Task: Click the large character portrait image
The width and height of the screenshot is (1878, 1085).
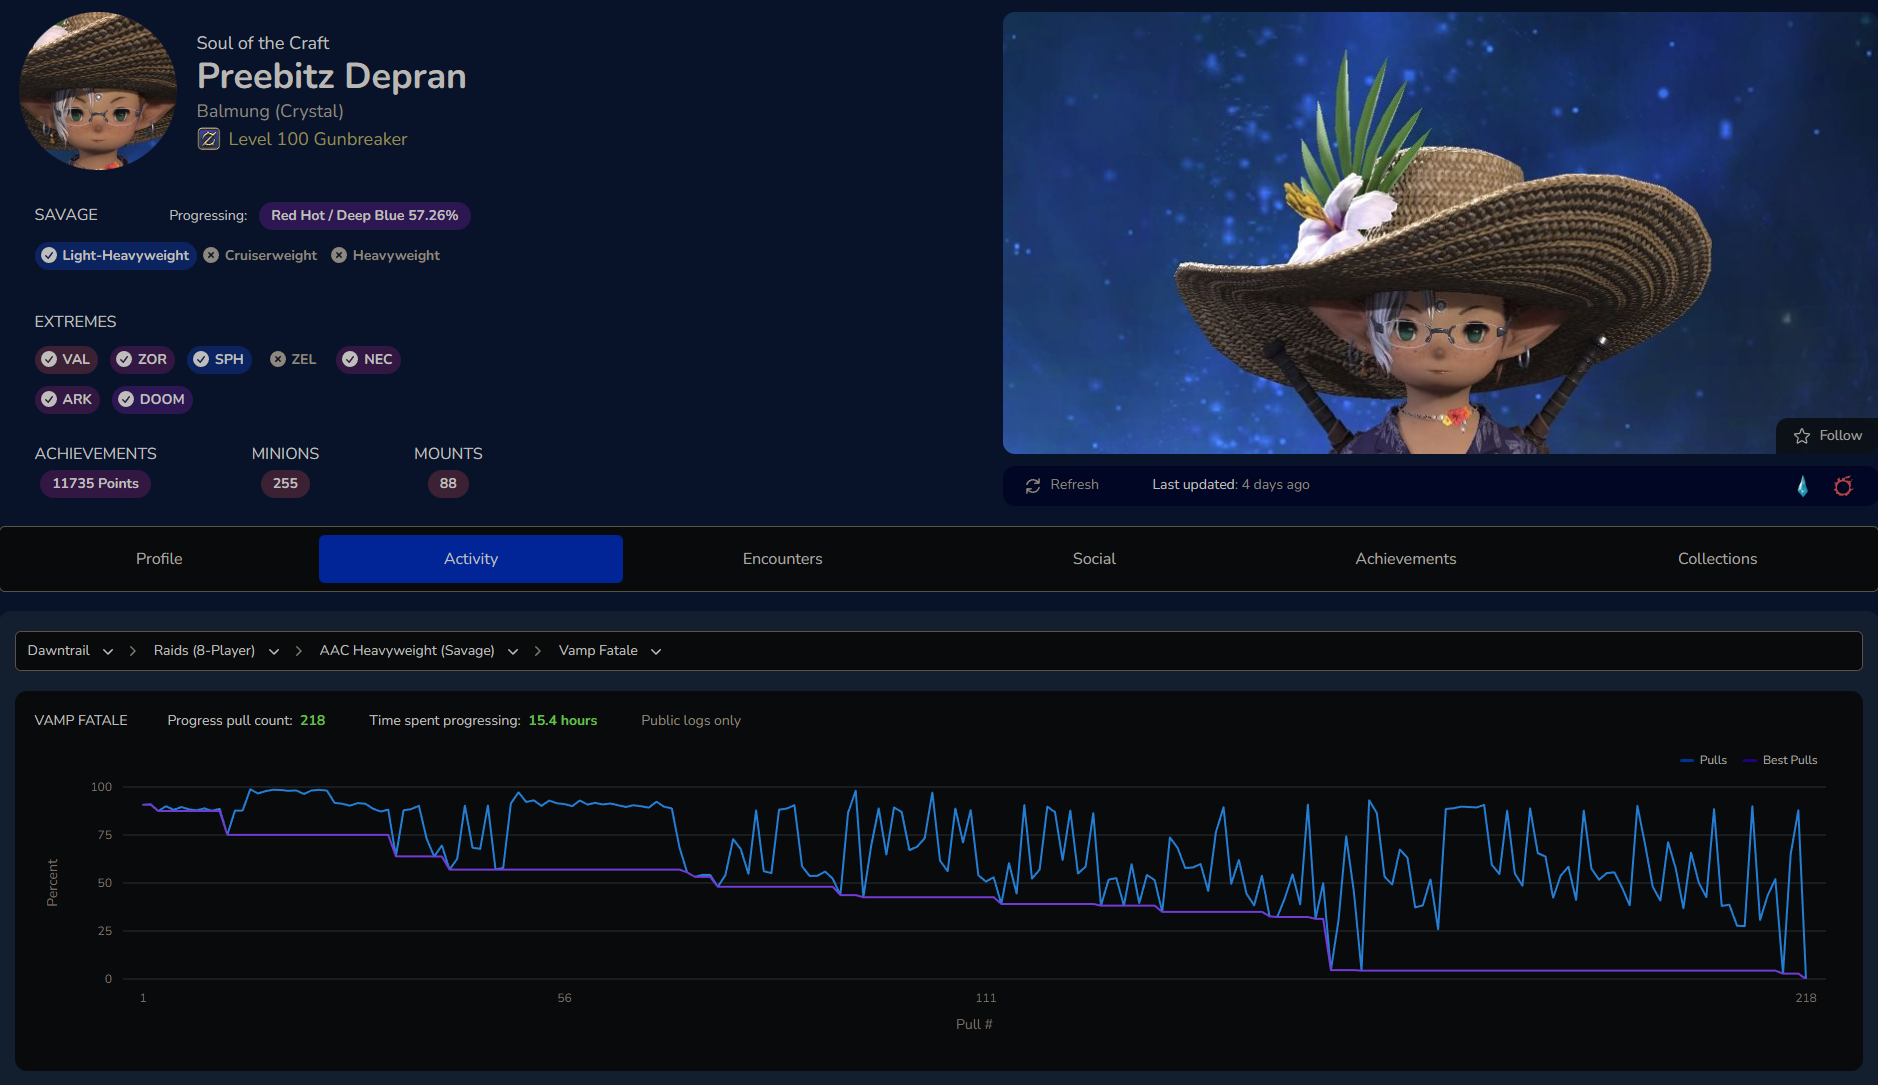Action: click(x=1440, y=233)
